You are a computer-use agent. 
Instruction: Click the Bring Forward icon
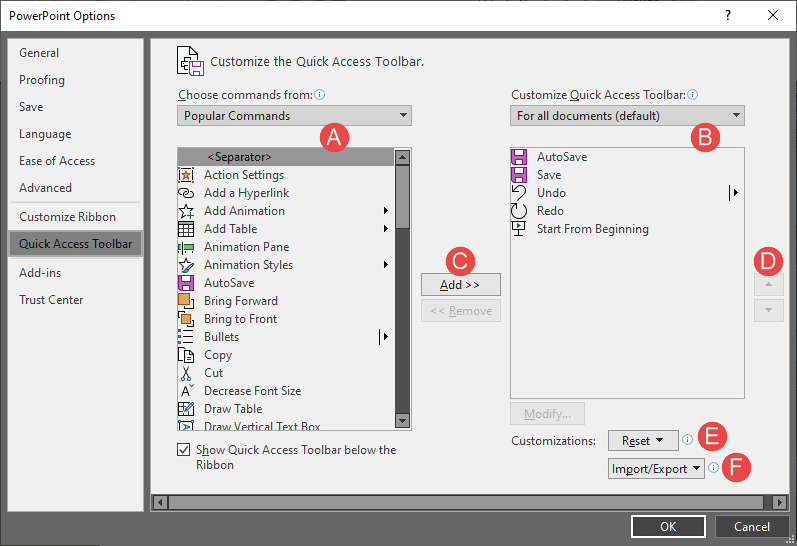tap(186, 301)
